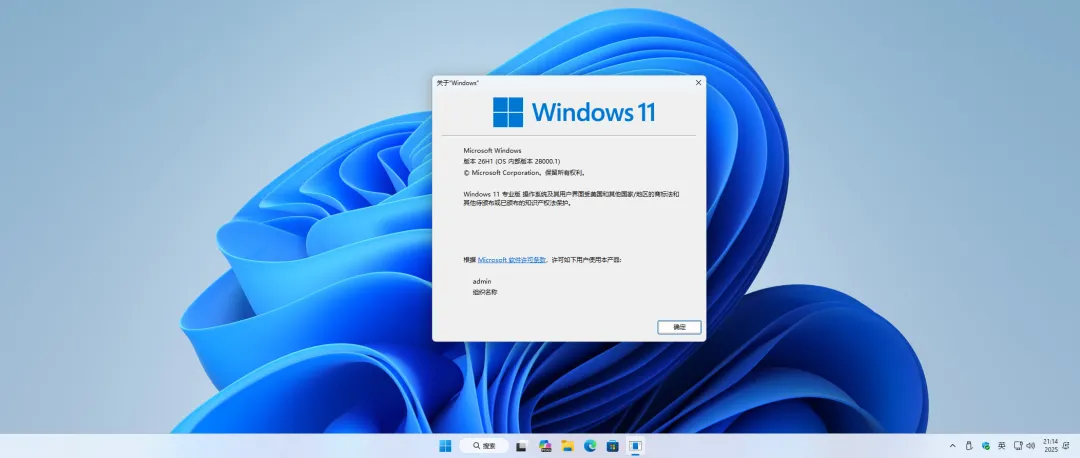Open the clock showing 21:14
Screen dimensions: 1080x458
point(1050,446)
